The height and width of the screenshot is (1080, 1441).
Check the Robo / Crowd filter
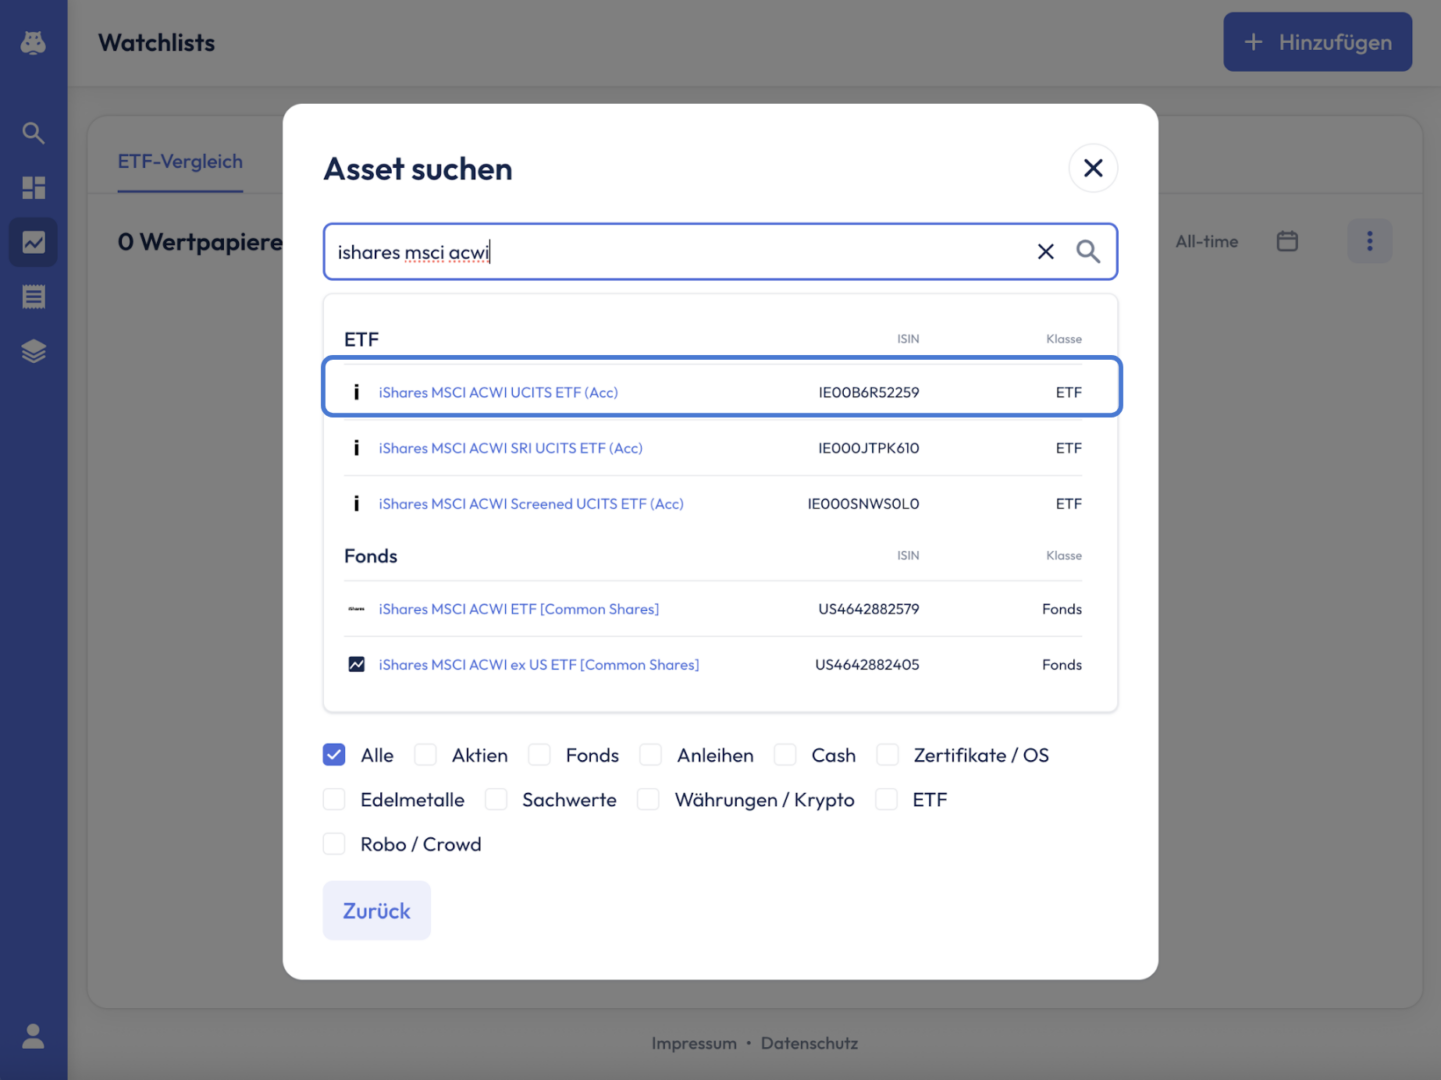coord(334,844)
